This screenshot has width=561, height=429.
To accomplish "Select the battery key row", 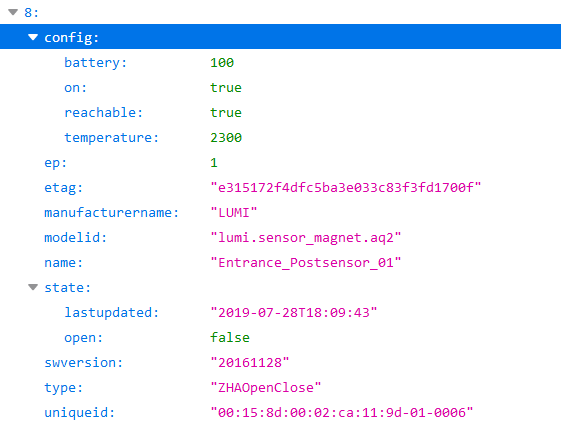I will click(x=280, y=63).
